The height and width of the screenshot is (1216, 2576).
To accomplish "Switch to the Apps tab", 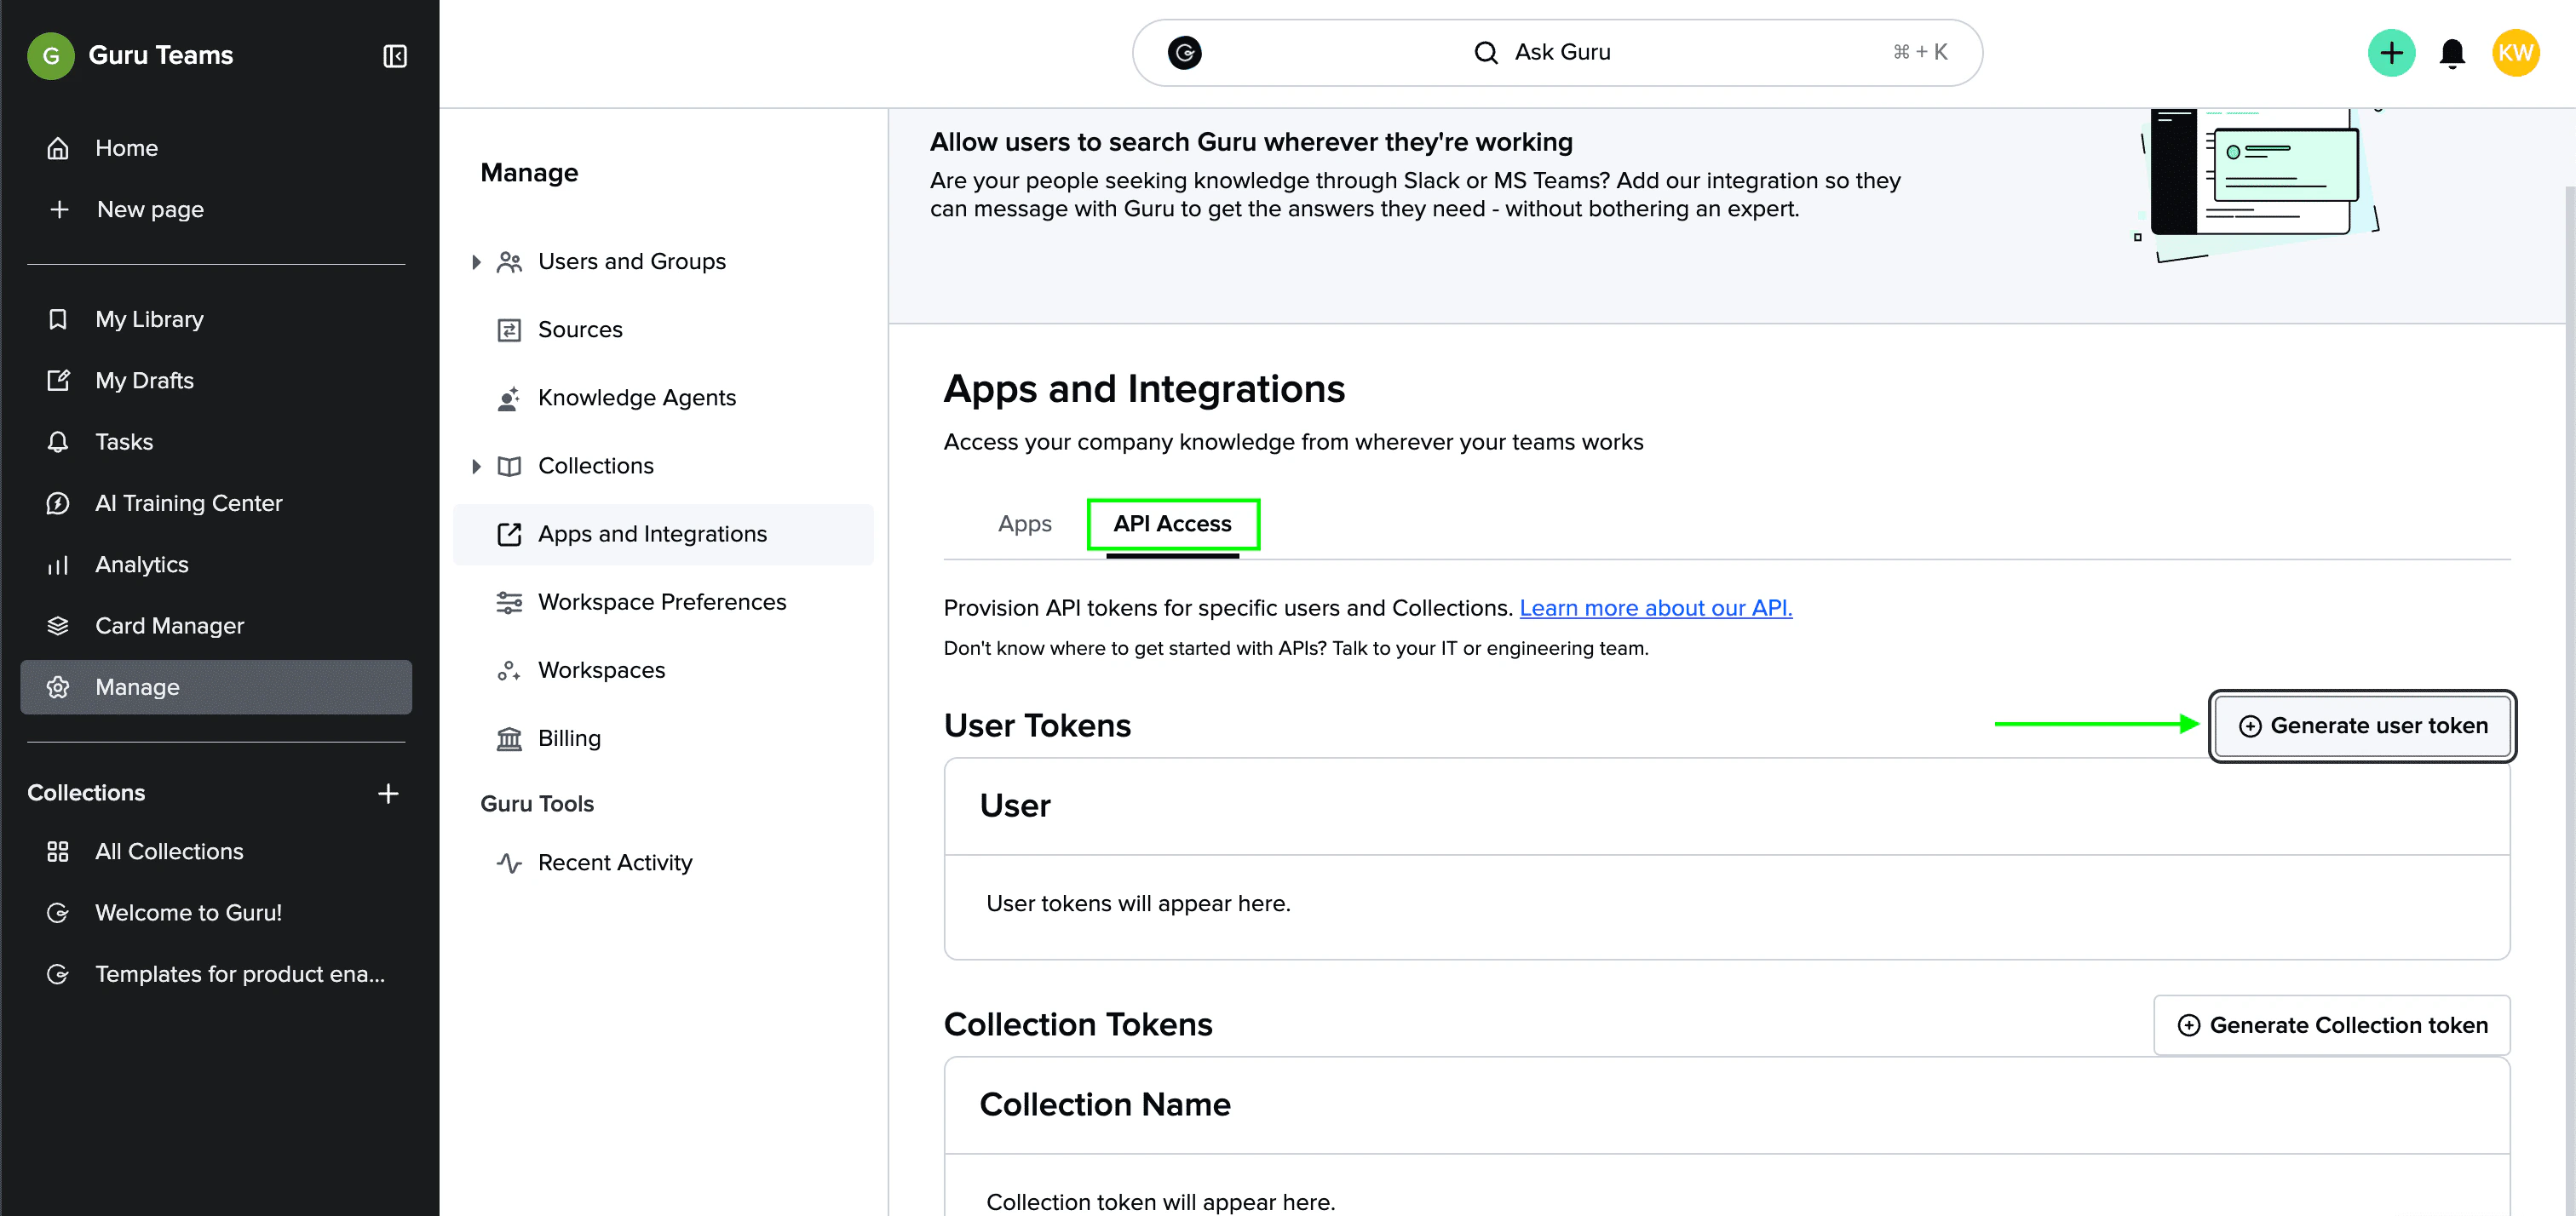I will point(1024,524).
